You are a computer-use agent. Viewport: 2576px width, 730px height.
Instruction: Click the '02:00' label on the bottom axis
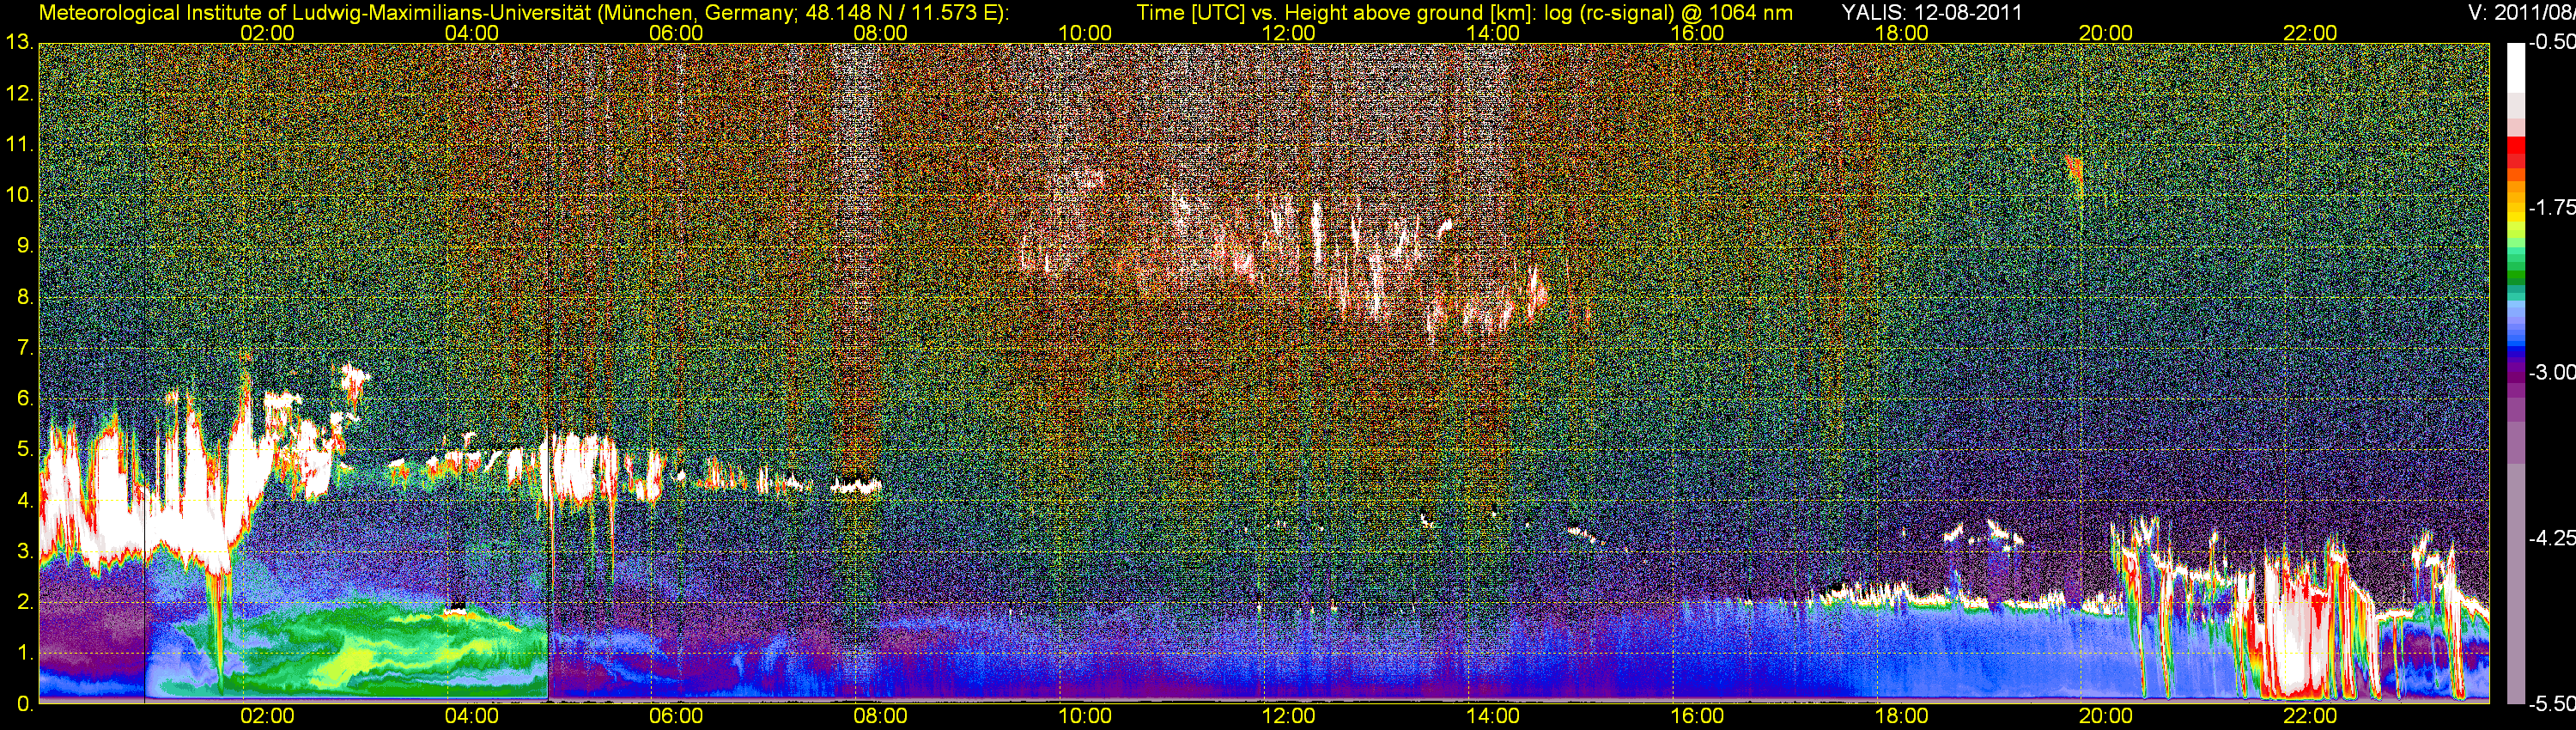[x=268, y=716]
